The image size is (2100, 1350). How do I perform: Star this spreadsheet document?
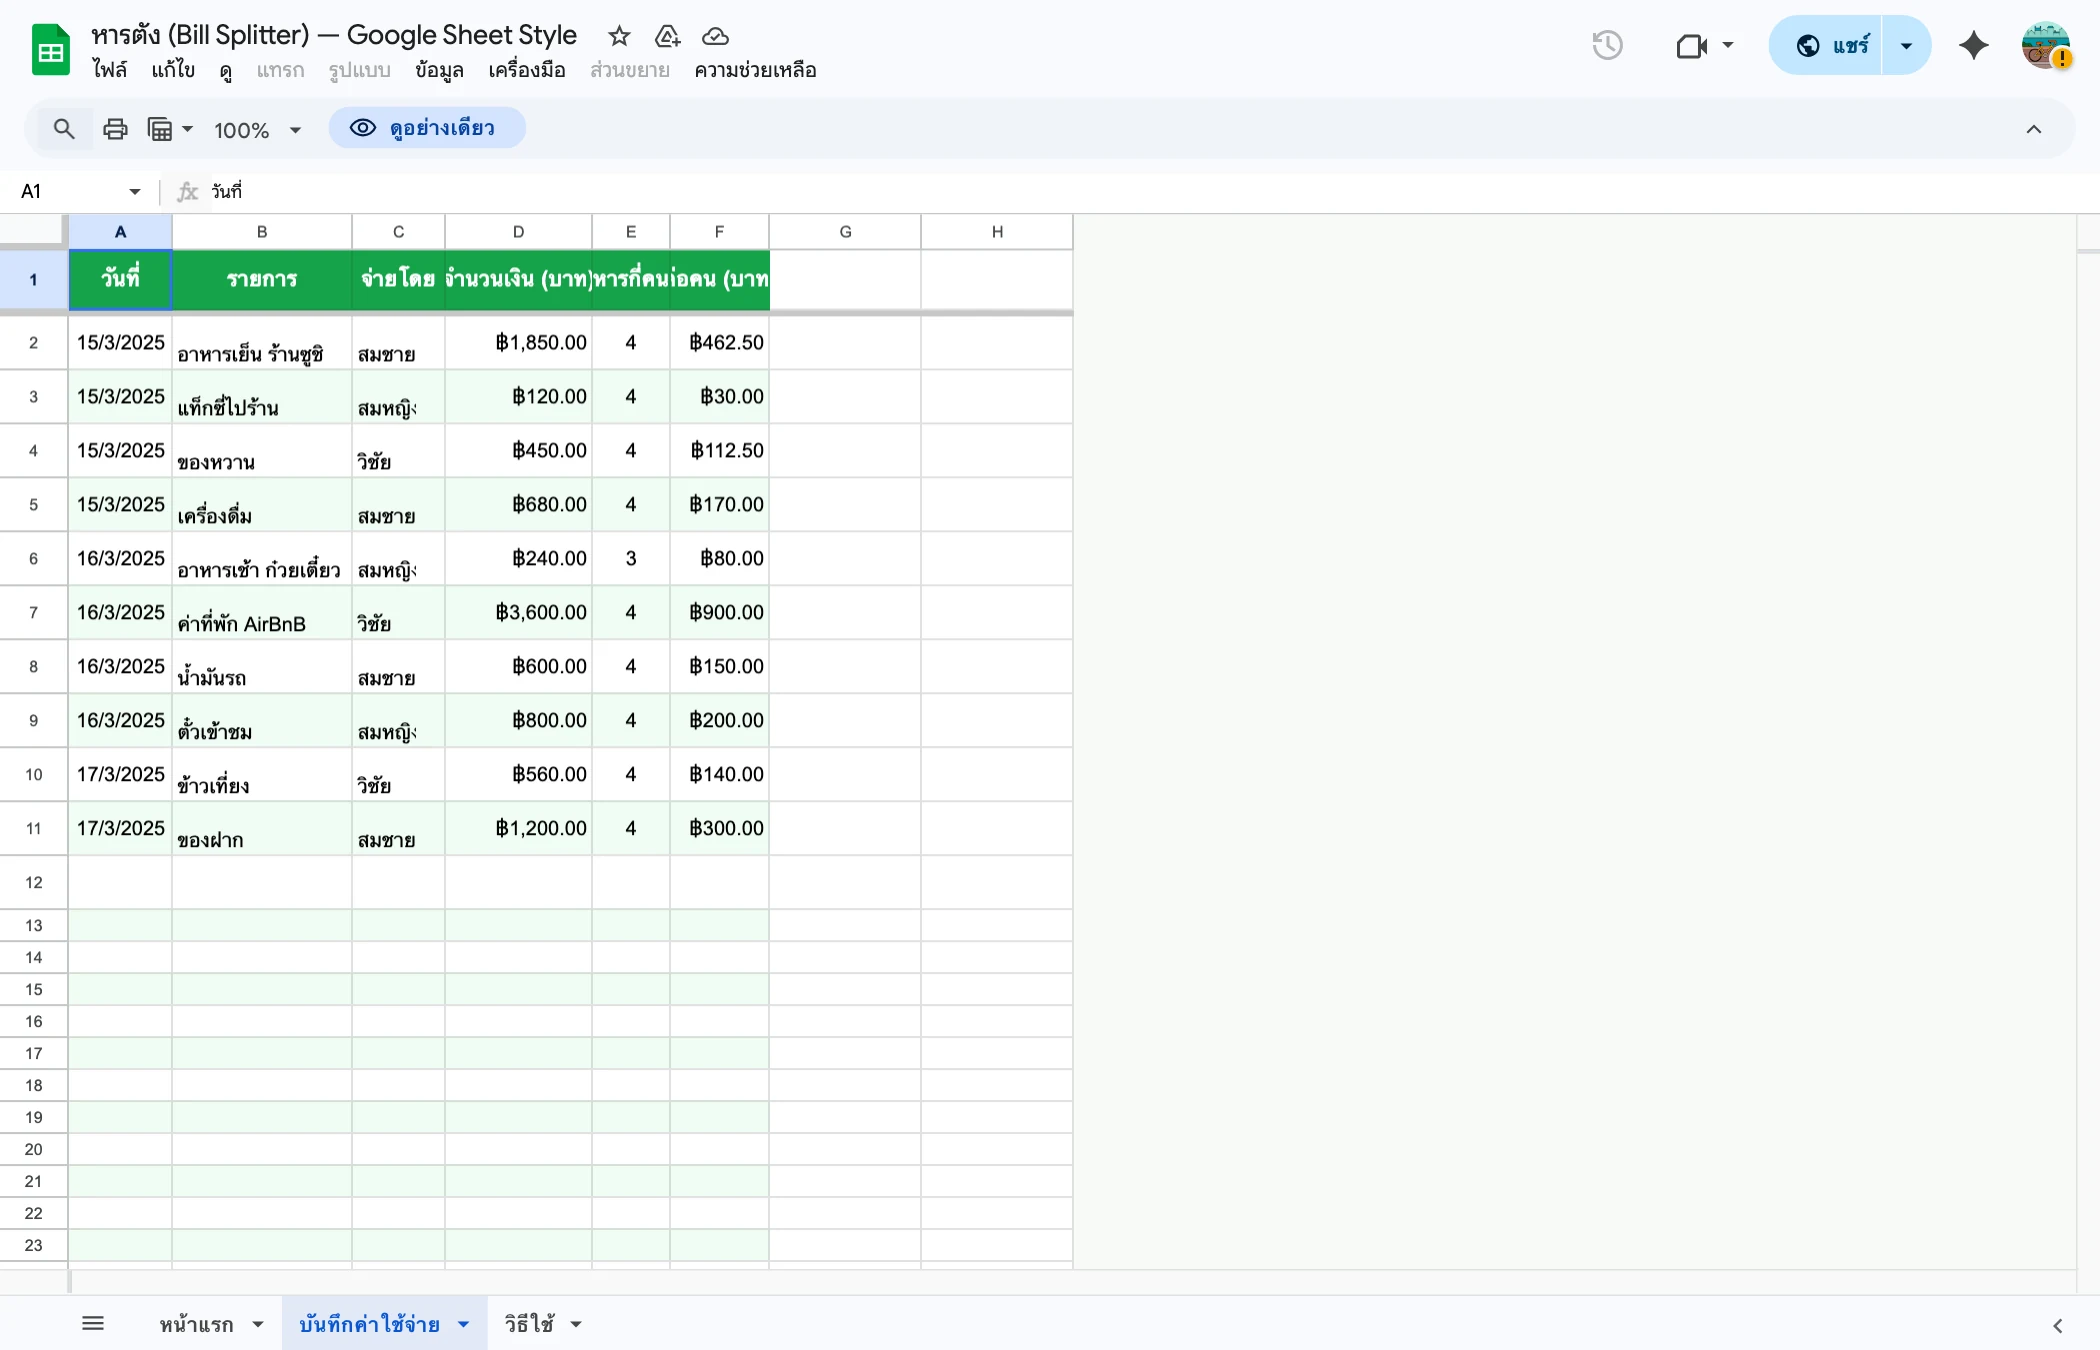click(619, 36)
